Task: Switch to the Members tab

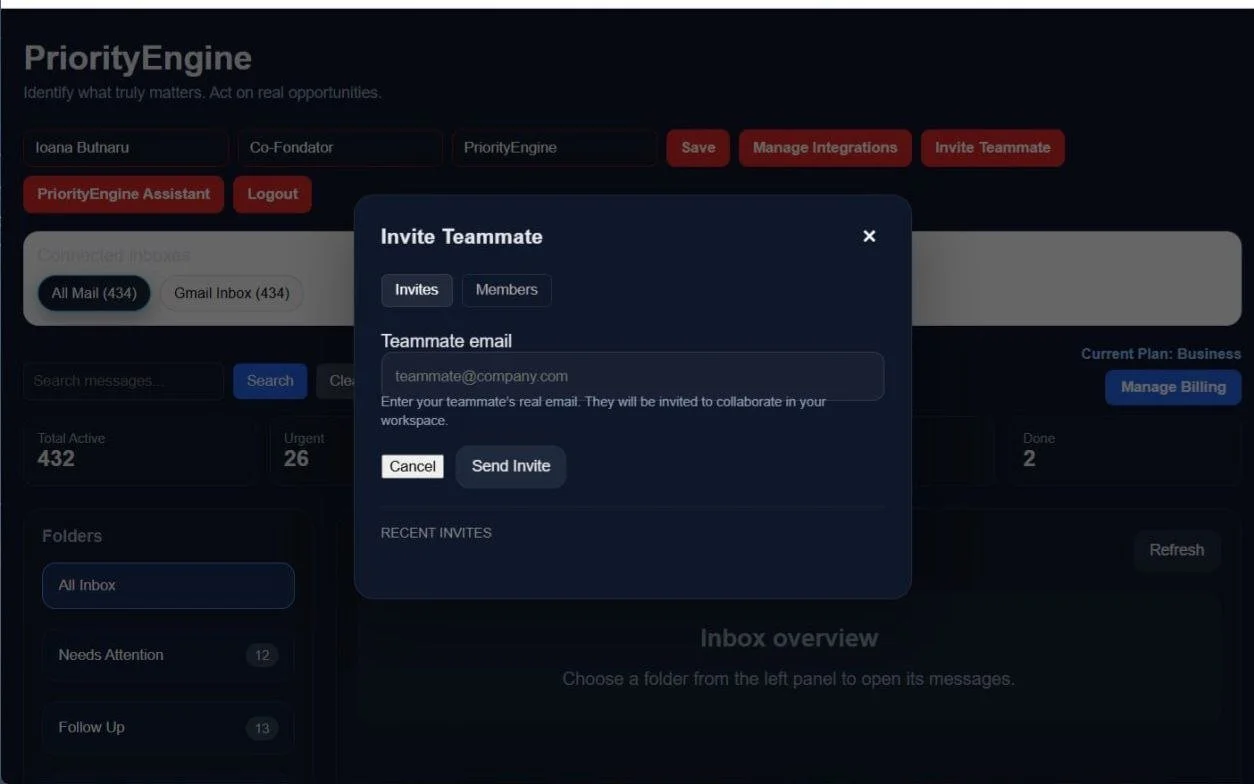Action: (506, 290)
